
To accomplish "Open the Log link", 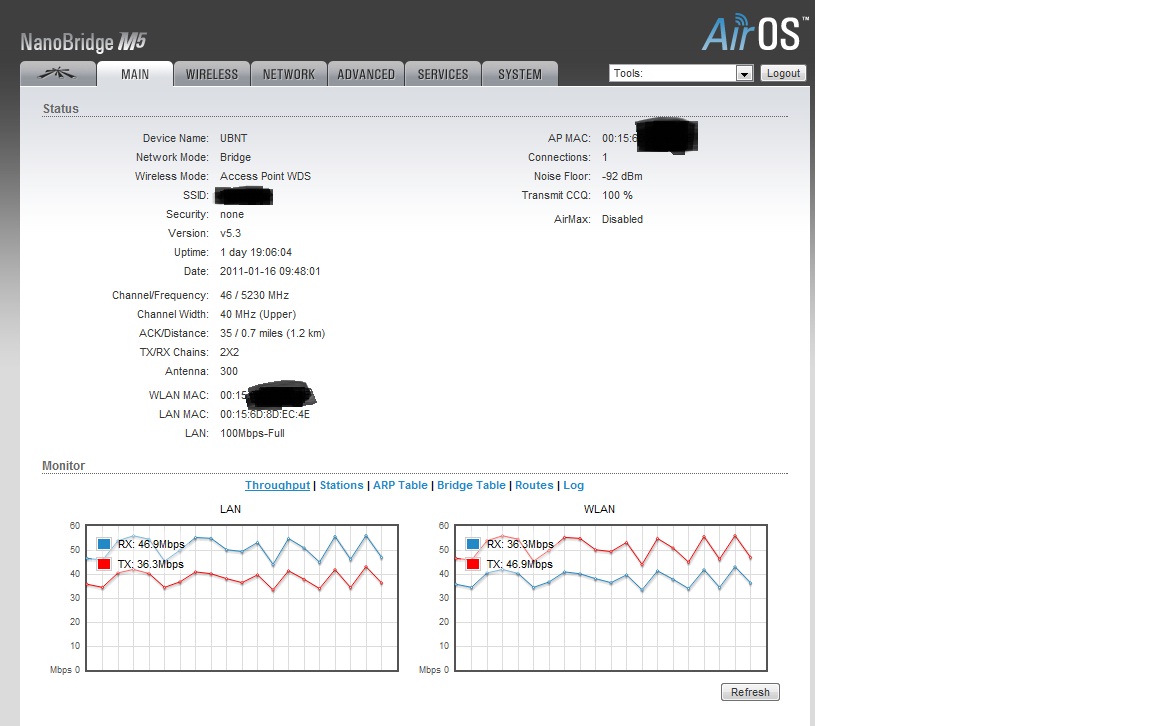I will pyautogui.click(x=574, y=485).
